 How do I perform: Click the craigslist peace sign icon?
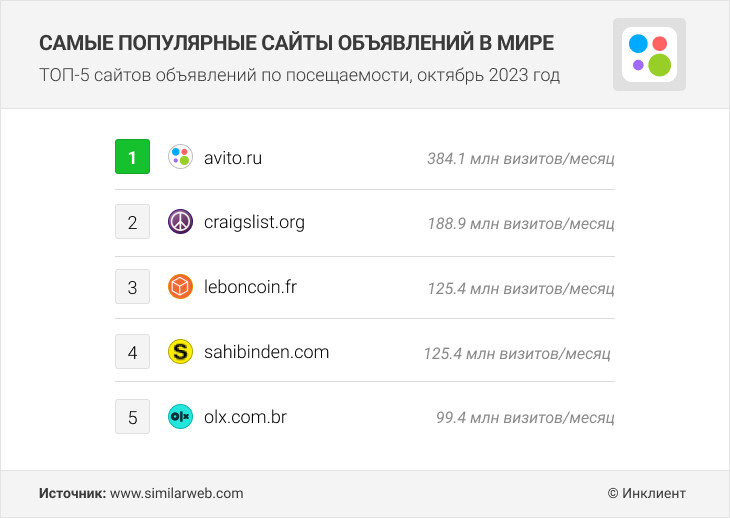(x=180, y=222)
